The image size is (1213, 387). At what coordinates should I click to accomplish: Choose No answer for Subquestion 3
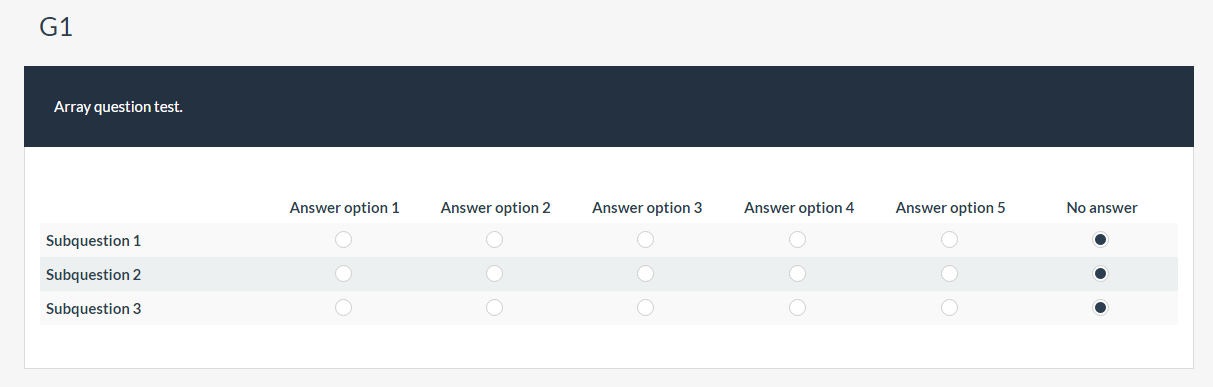[1101, 308]
